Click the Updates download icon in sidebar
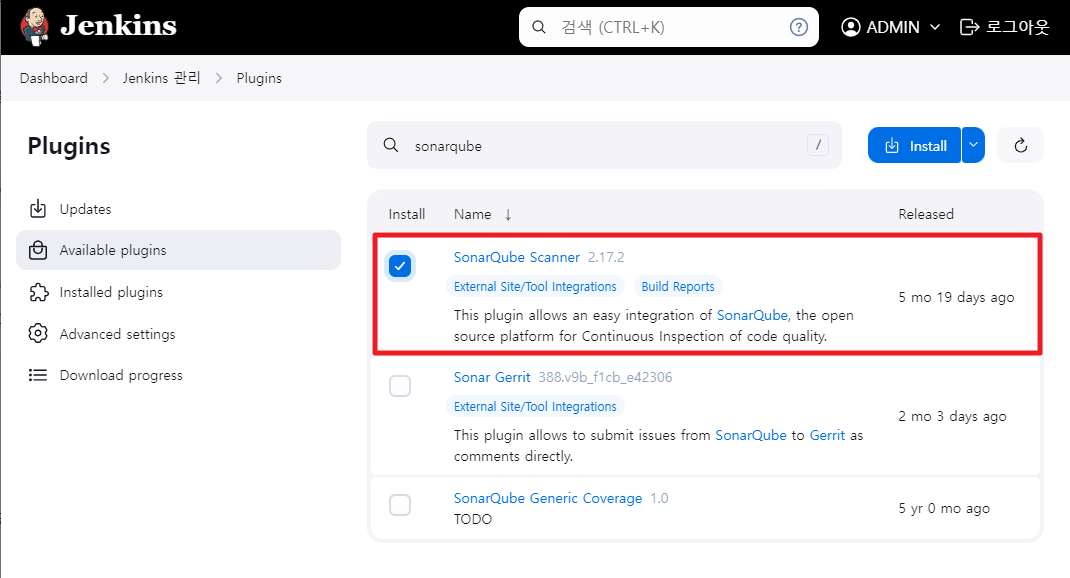This screenshot has width=1070, height=578. pyautogui.click(x=38, y=209)
